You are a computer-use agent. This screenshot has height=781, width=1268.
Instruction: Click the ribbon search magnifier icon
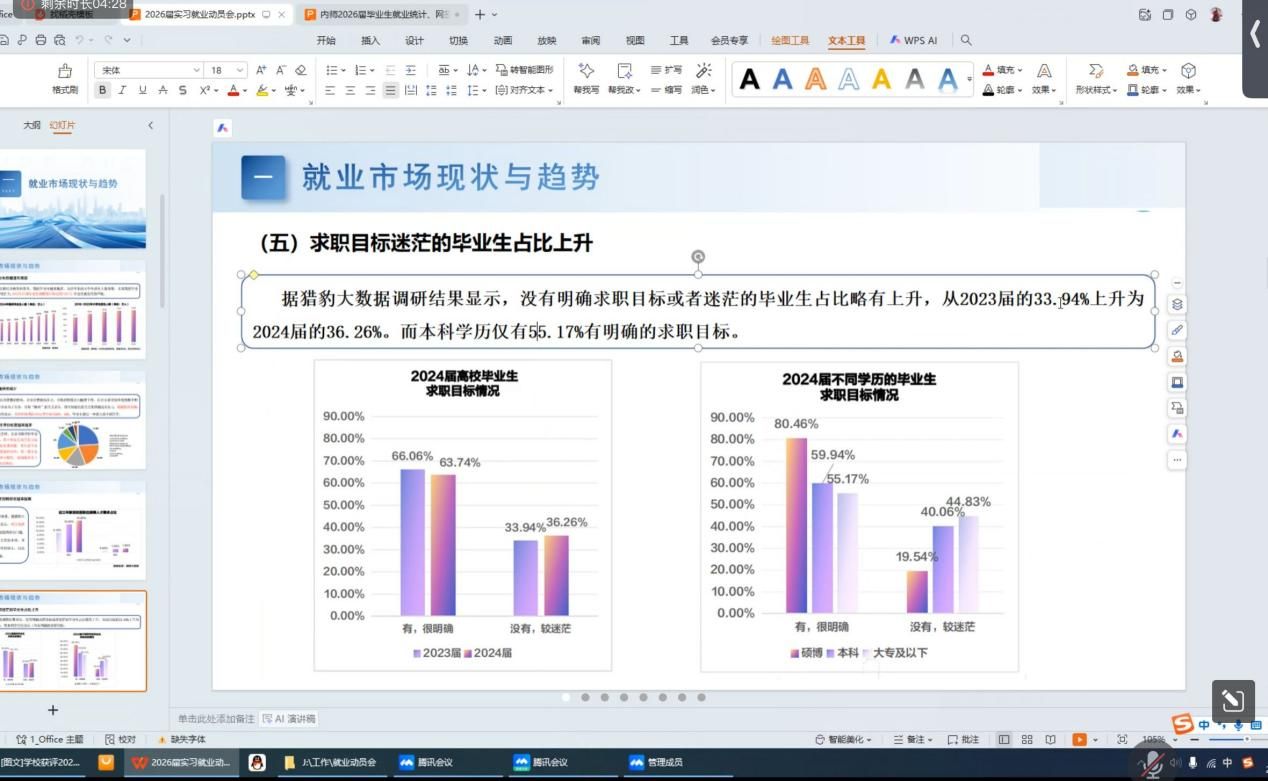click(x=966, y=41)
